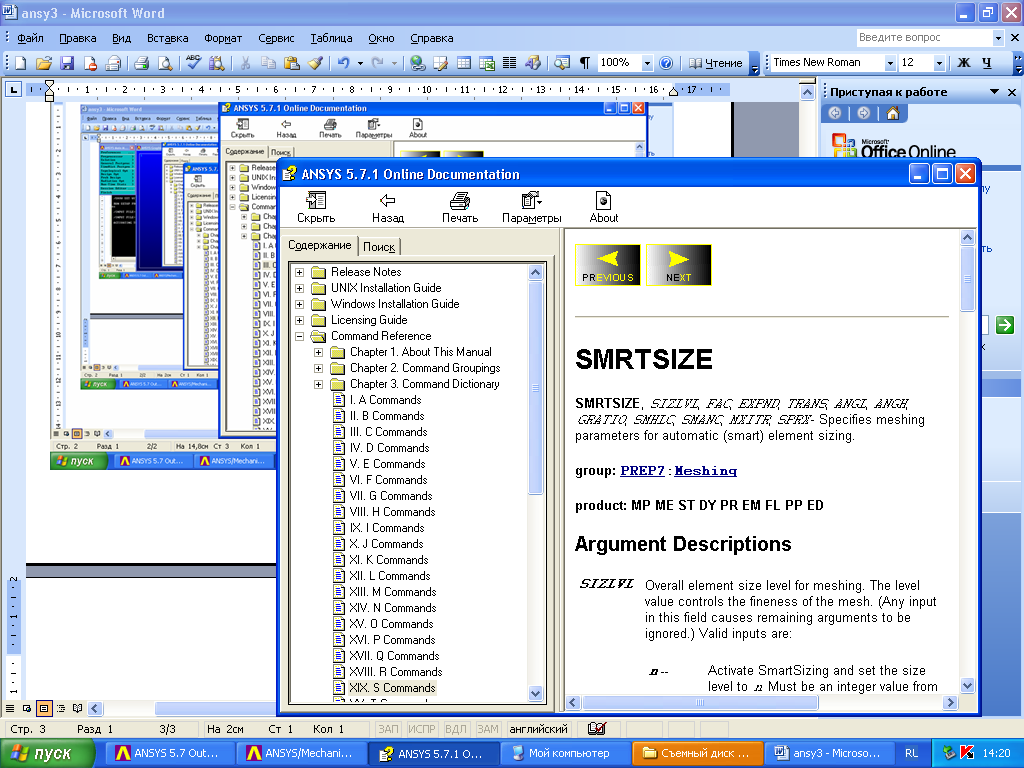Image resolution: width=1024 pixels, height=768 pixels.
Task: Click the Скрыть icon in ANSYS Documentation
Action: (316, 206)
